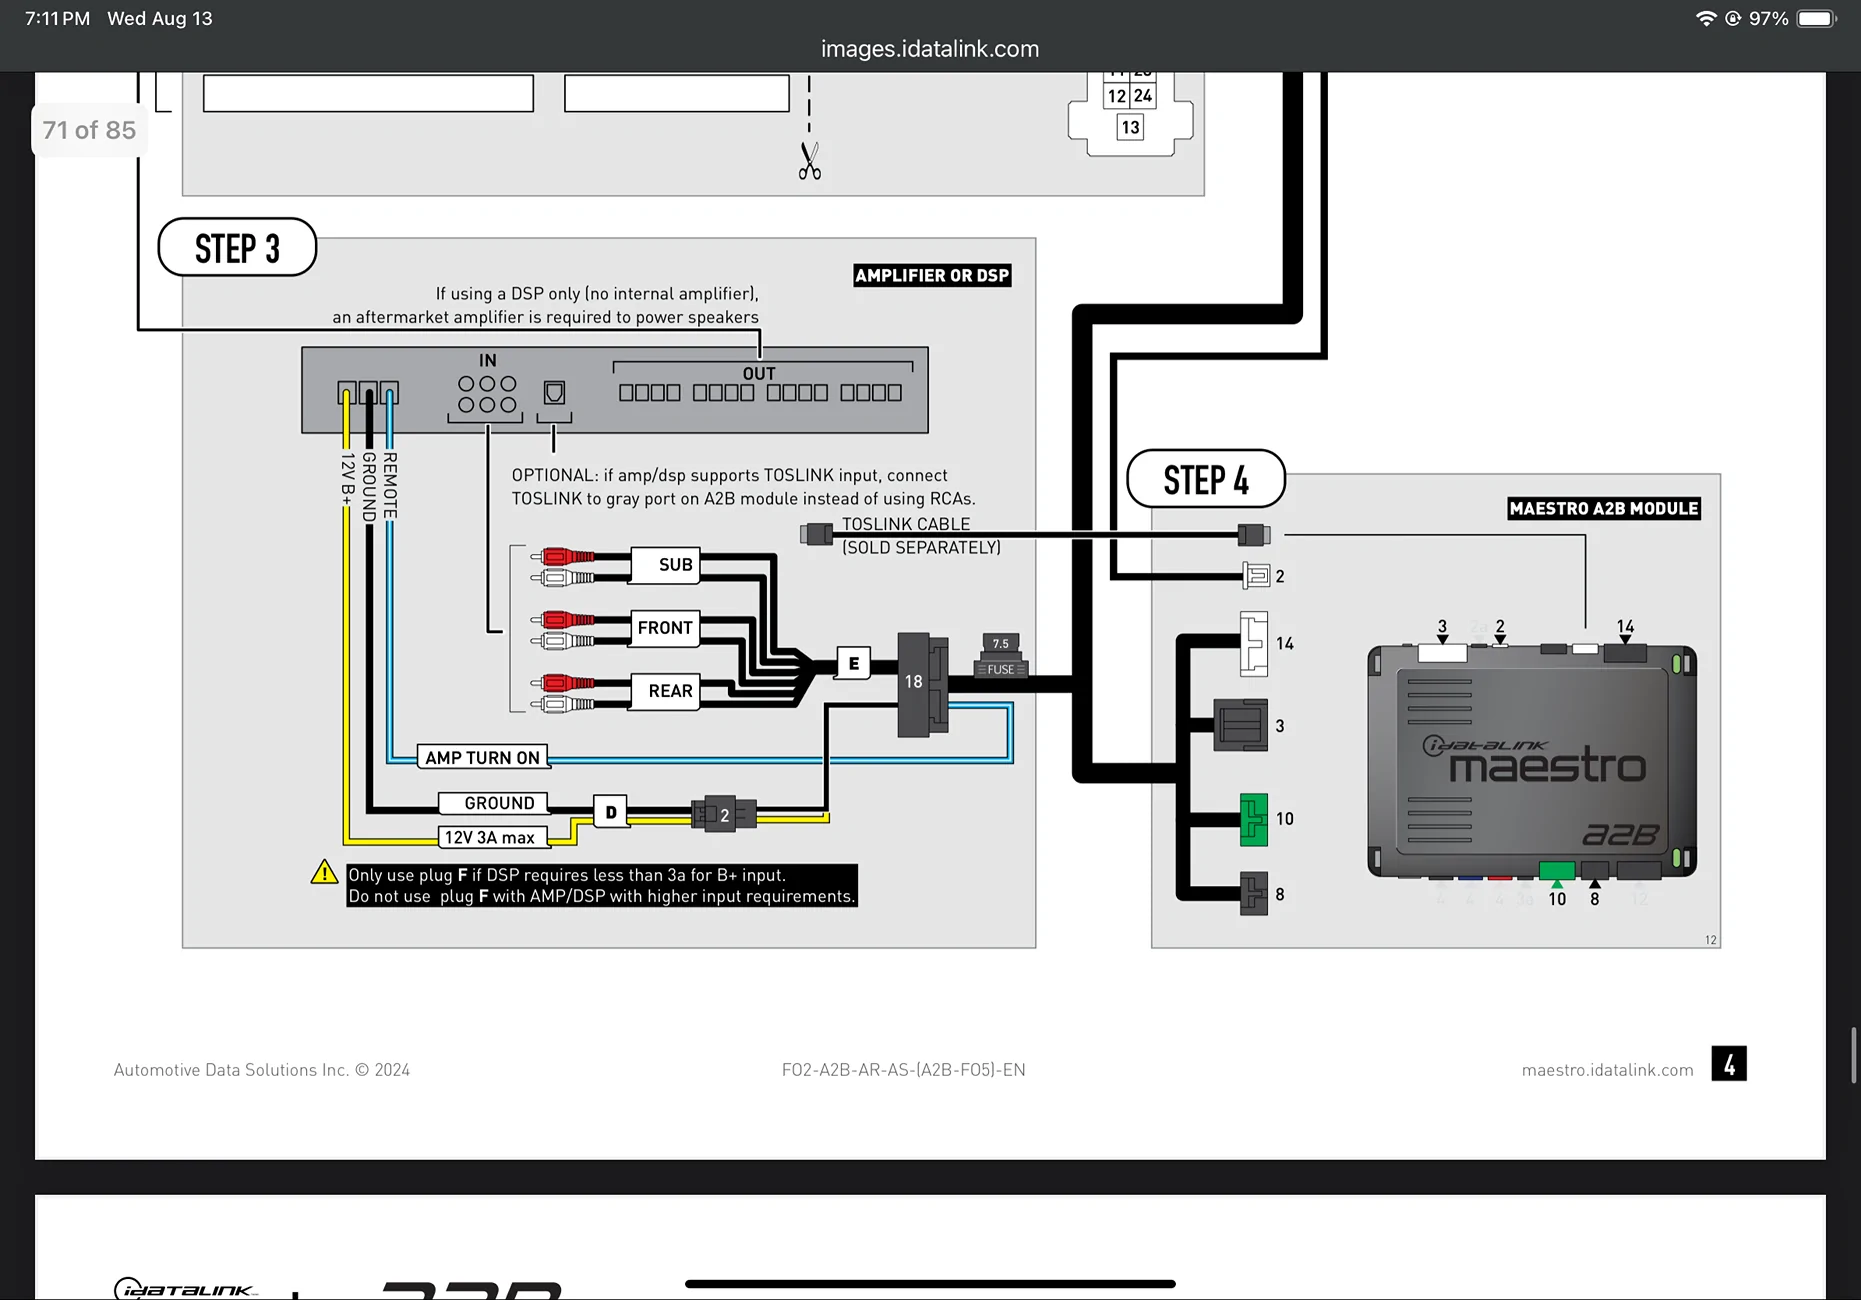Click the Wi-Fi status icon
The width and height of the screenshot is (1861, 1300).
click(1706, 18)
